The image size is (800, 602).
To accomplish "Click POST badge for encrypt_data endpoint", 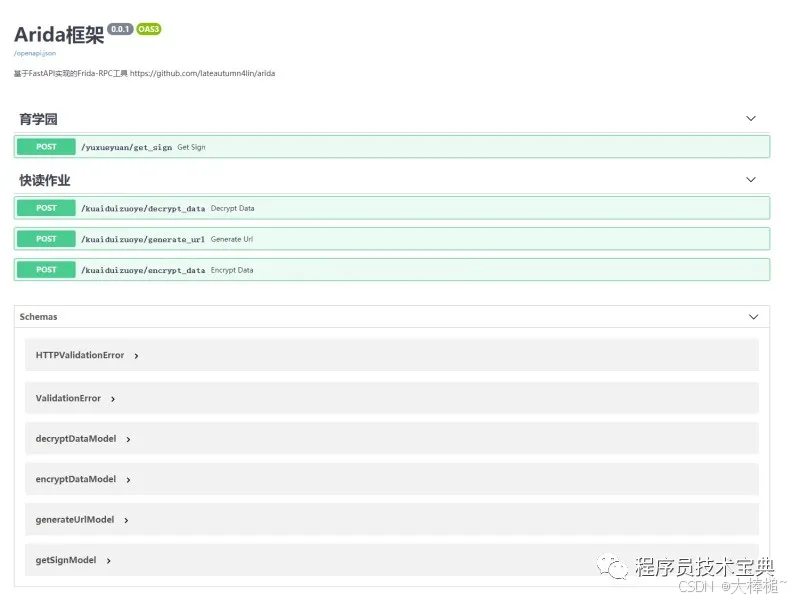I will pos(46,269).
